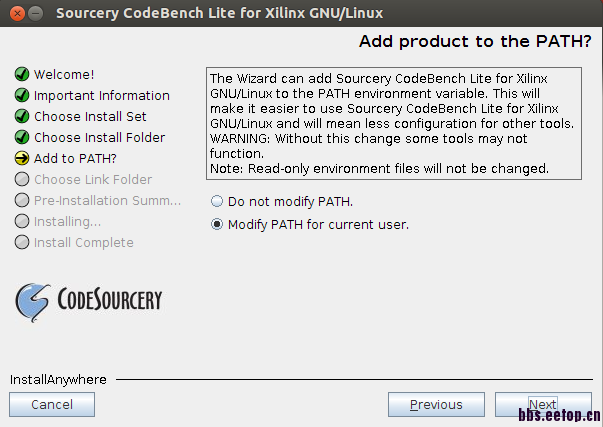
Task: Click the CodeSourcery logo
Action: [x=88, y=299]
